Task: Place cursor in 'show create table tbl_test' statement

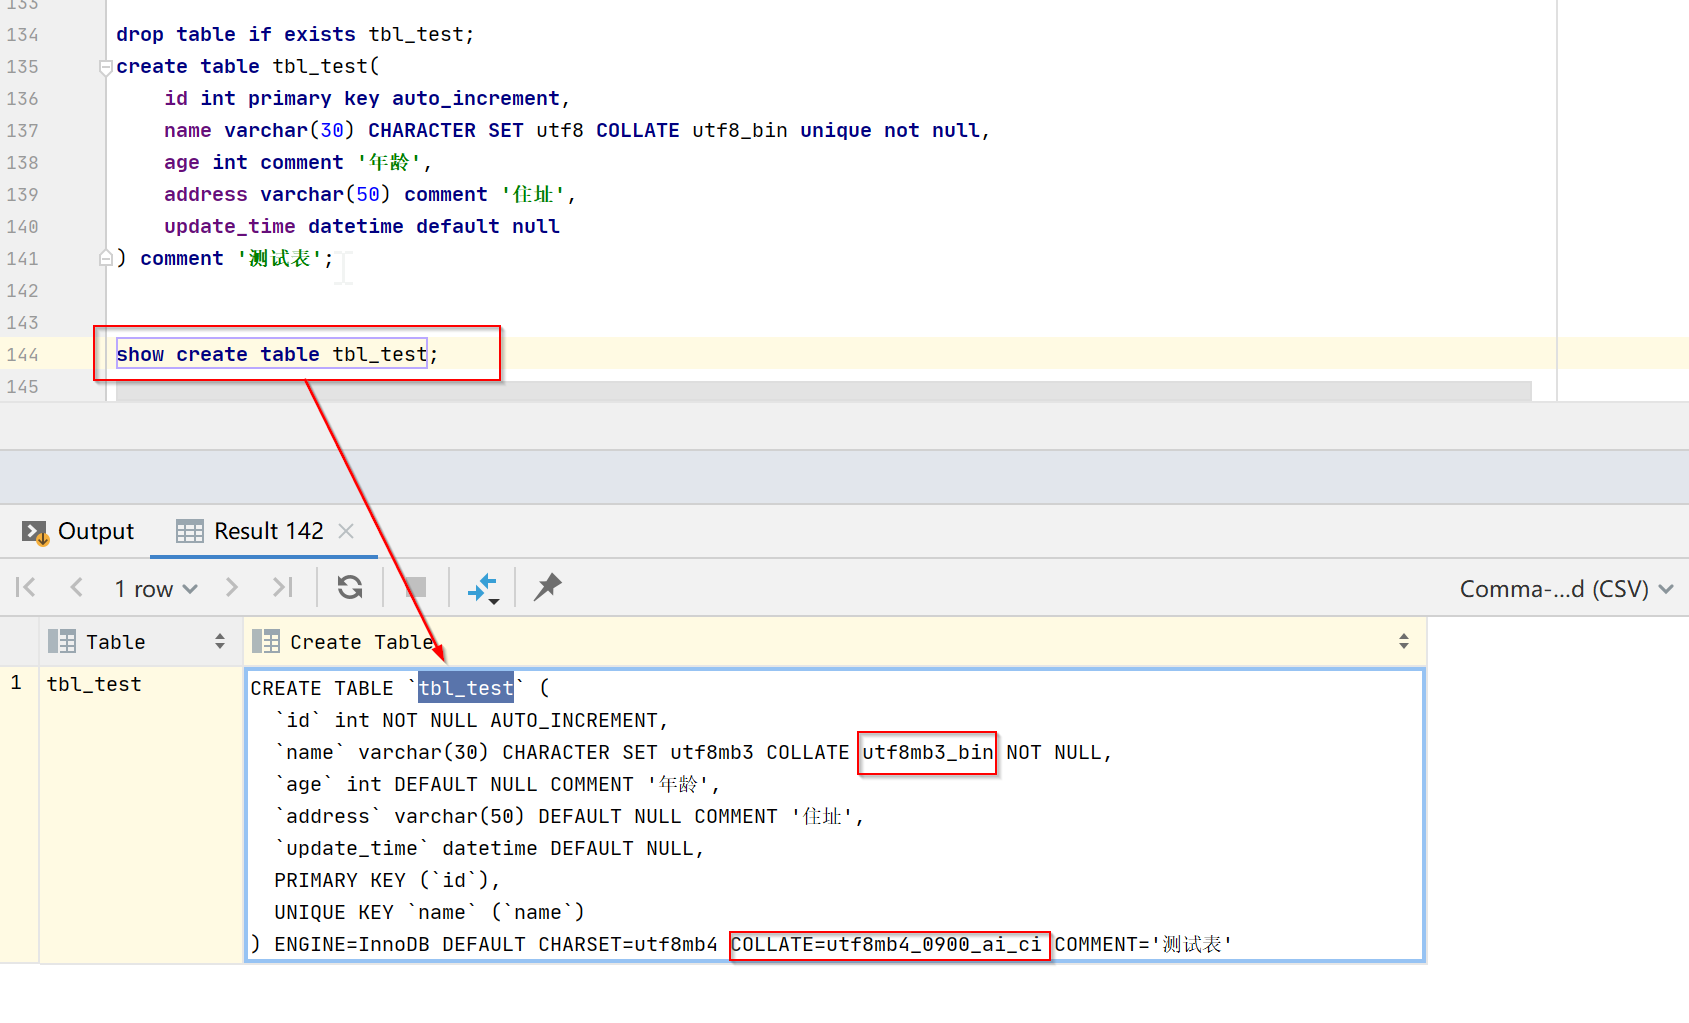Action: coord(271,354)
